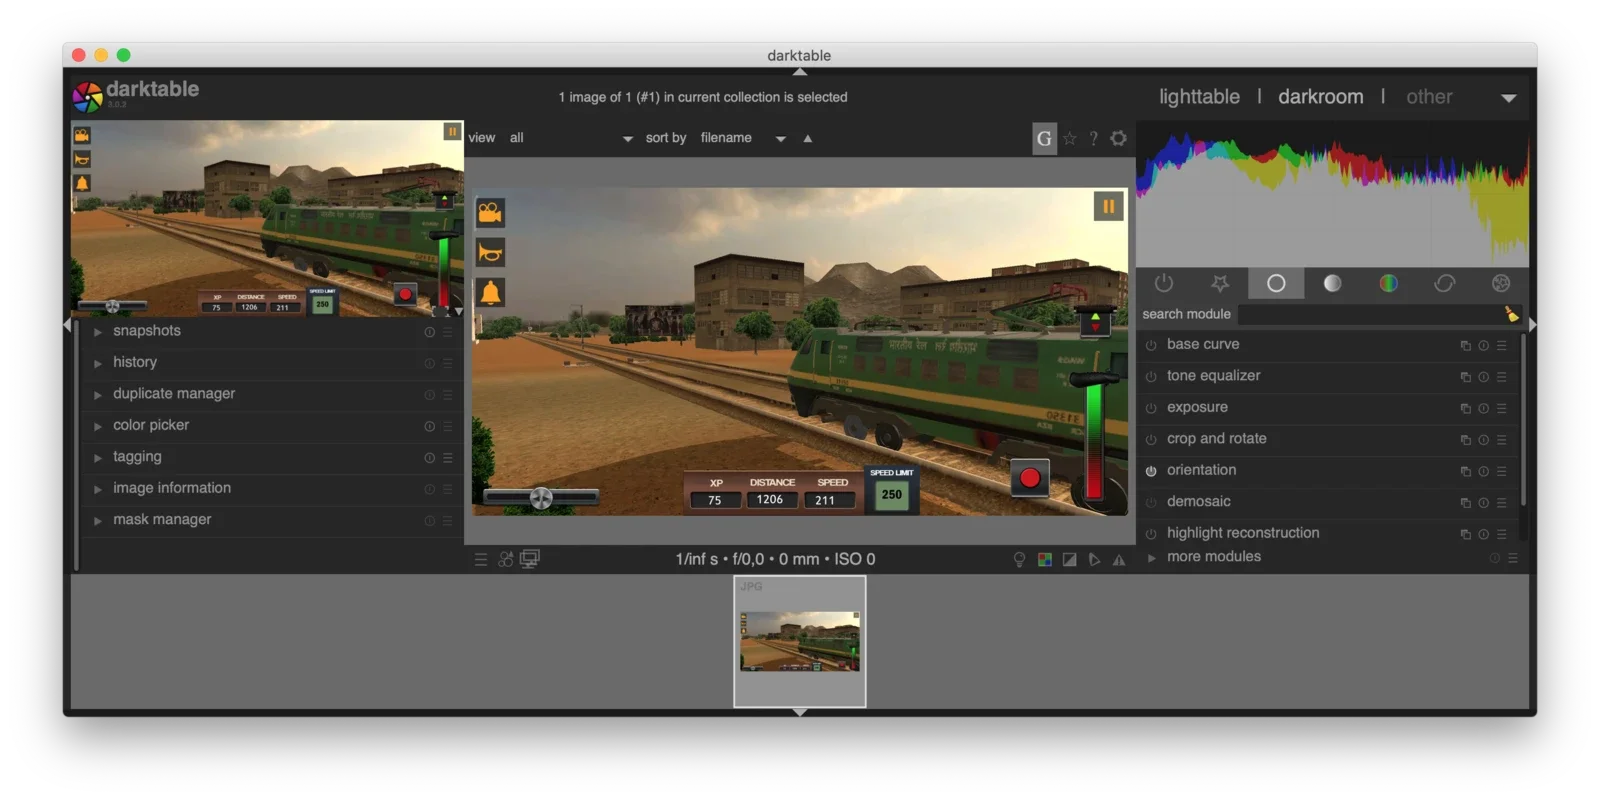Expand the mask manager panel

click(x=97, y=521)
